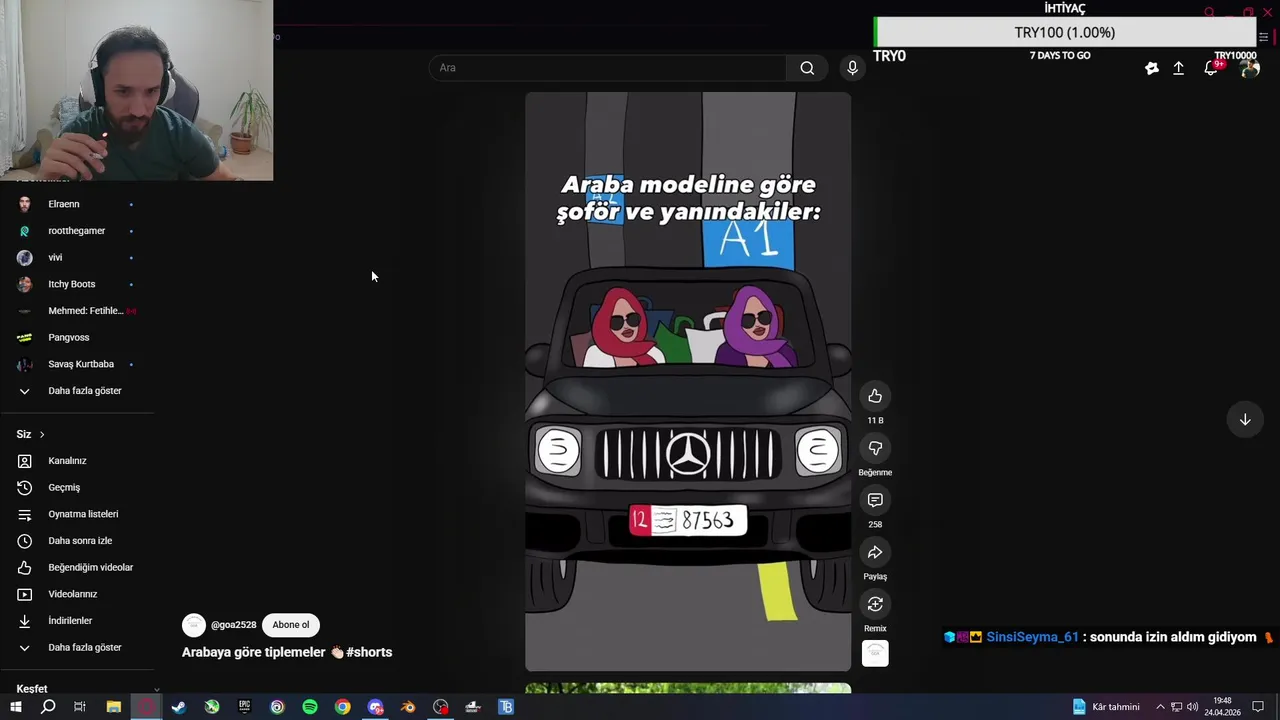Open Windows taskbar search

pos(48,707)
